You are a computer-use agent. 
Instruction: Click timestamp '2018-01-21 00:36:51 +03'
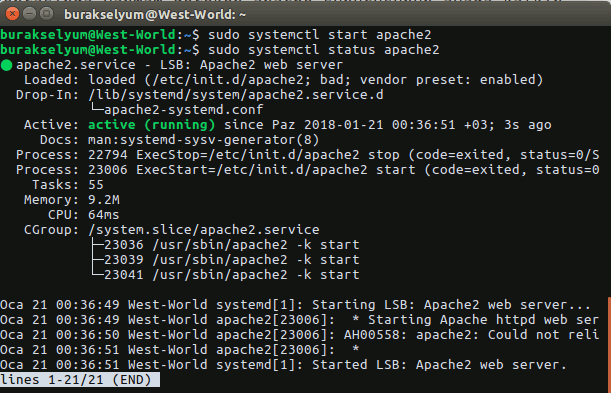396,125
